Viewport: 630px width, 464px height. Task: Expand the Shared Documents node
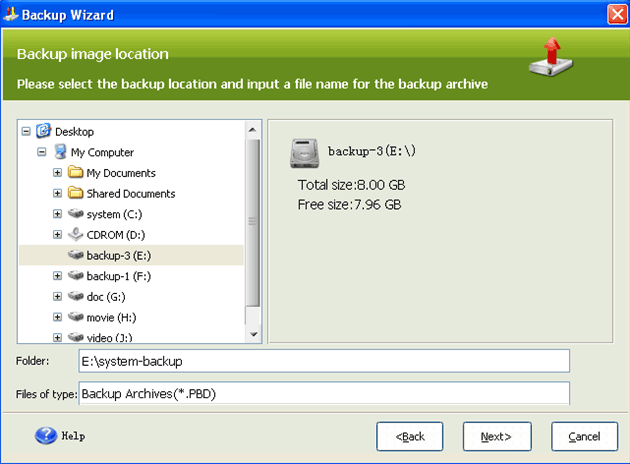click(57, 193)
